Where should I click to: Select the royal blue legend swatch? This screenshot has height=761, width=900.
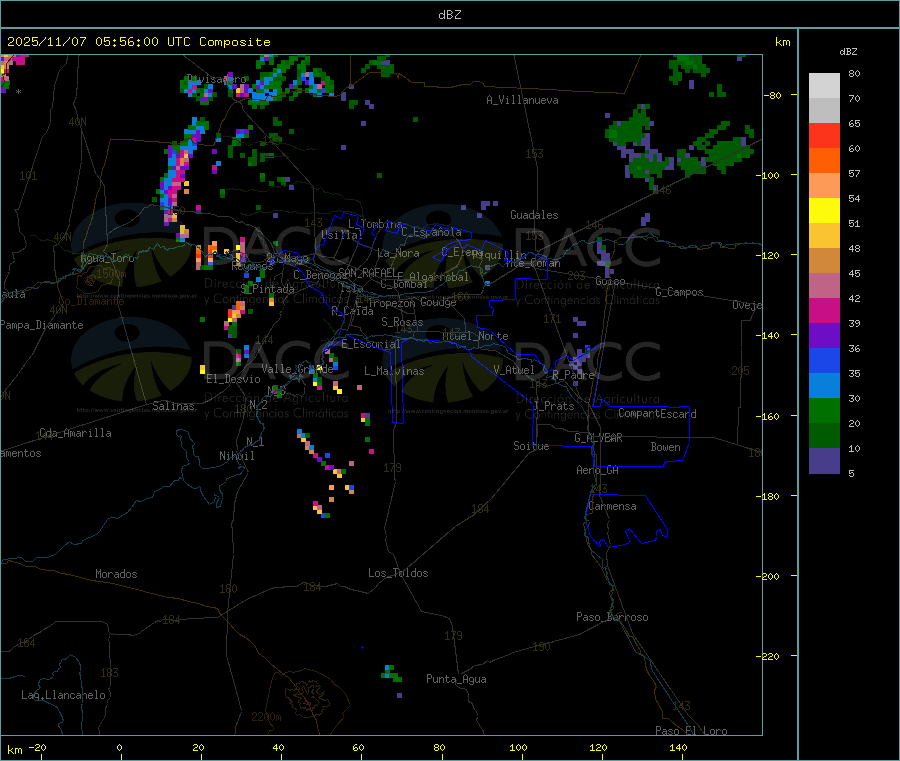click(x=824, y=360)
